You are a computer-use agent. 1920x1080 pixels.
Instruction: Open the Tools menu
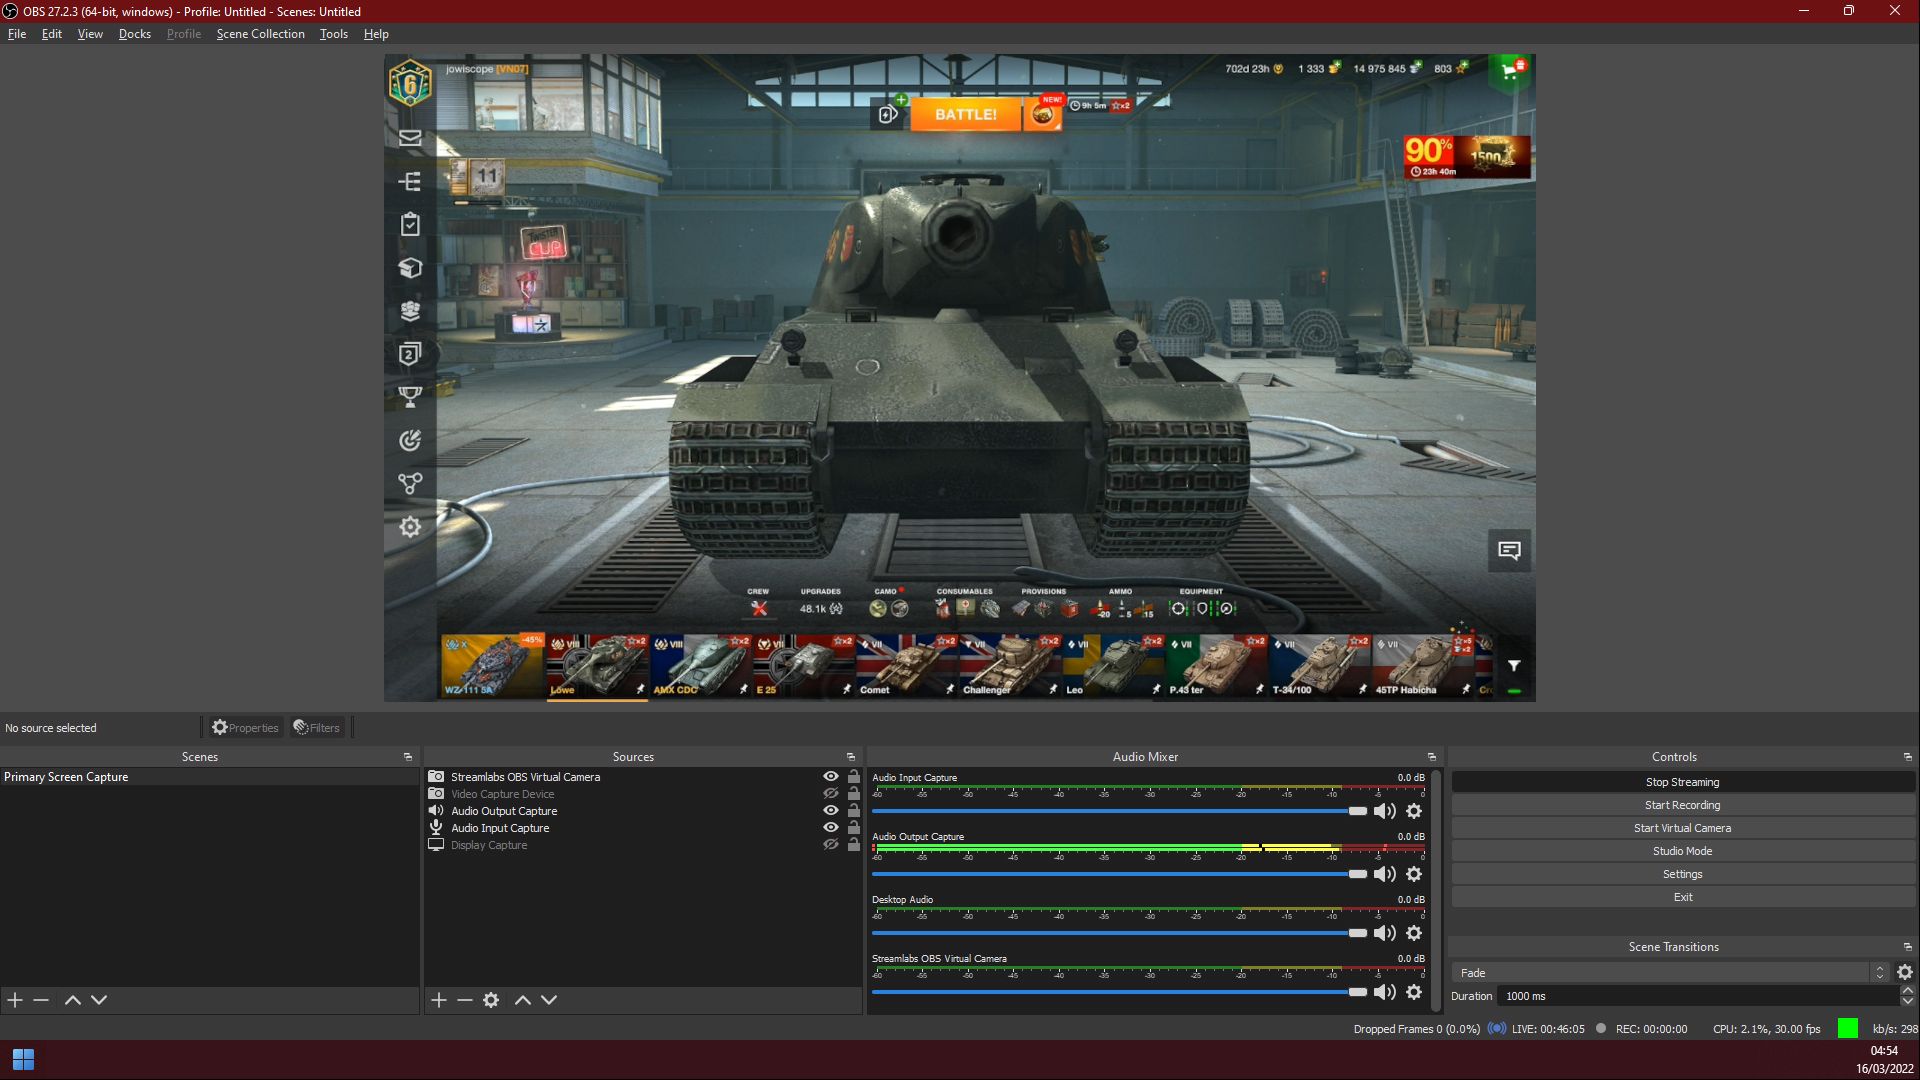[334, 34]
